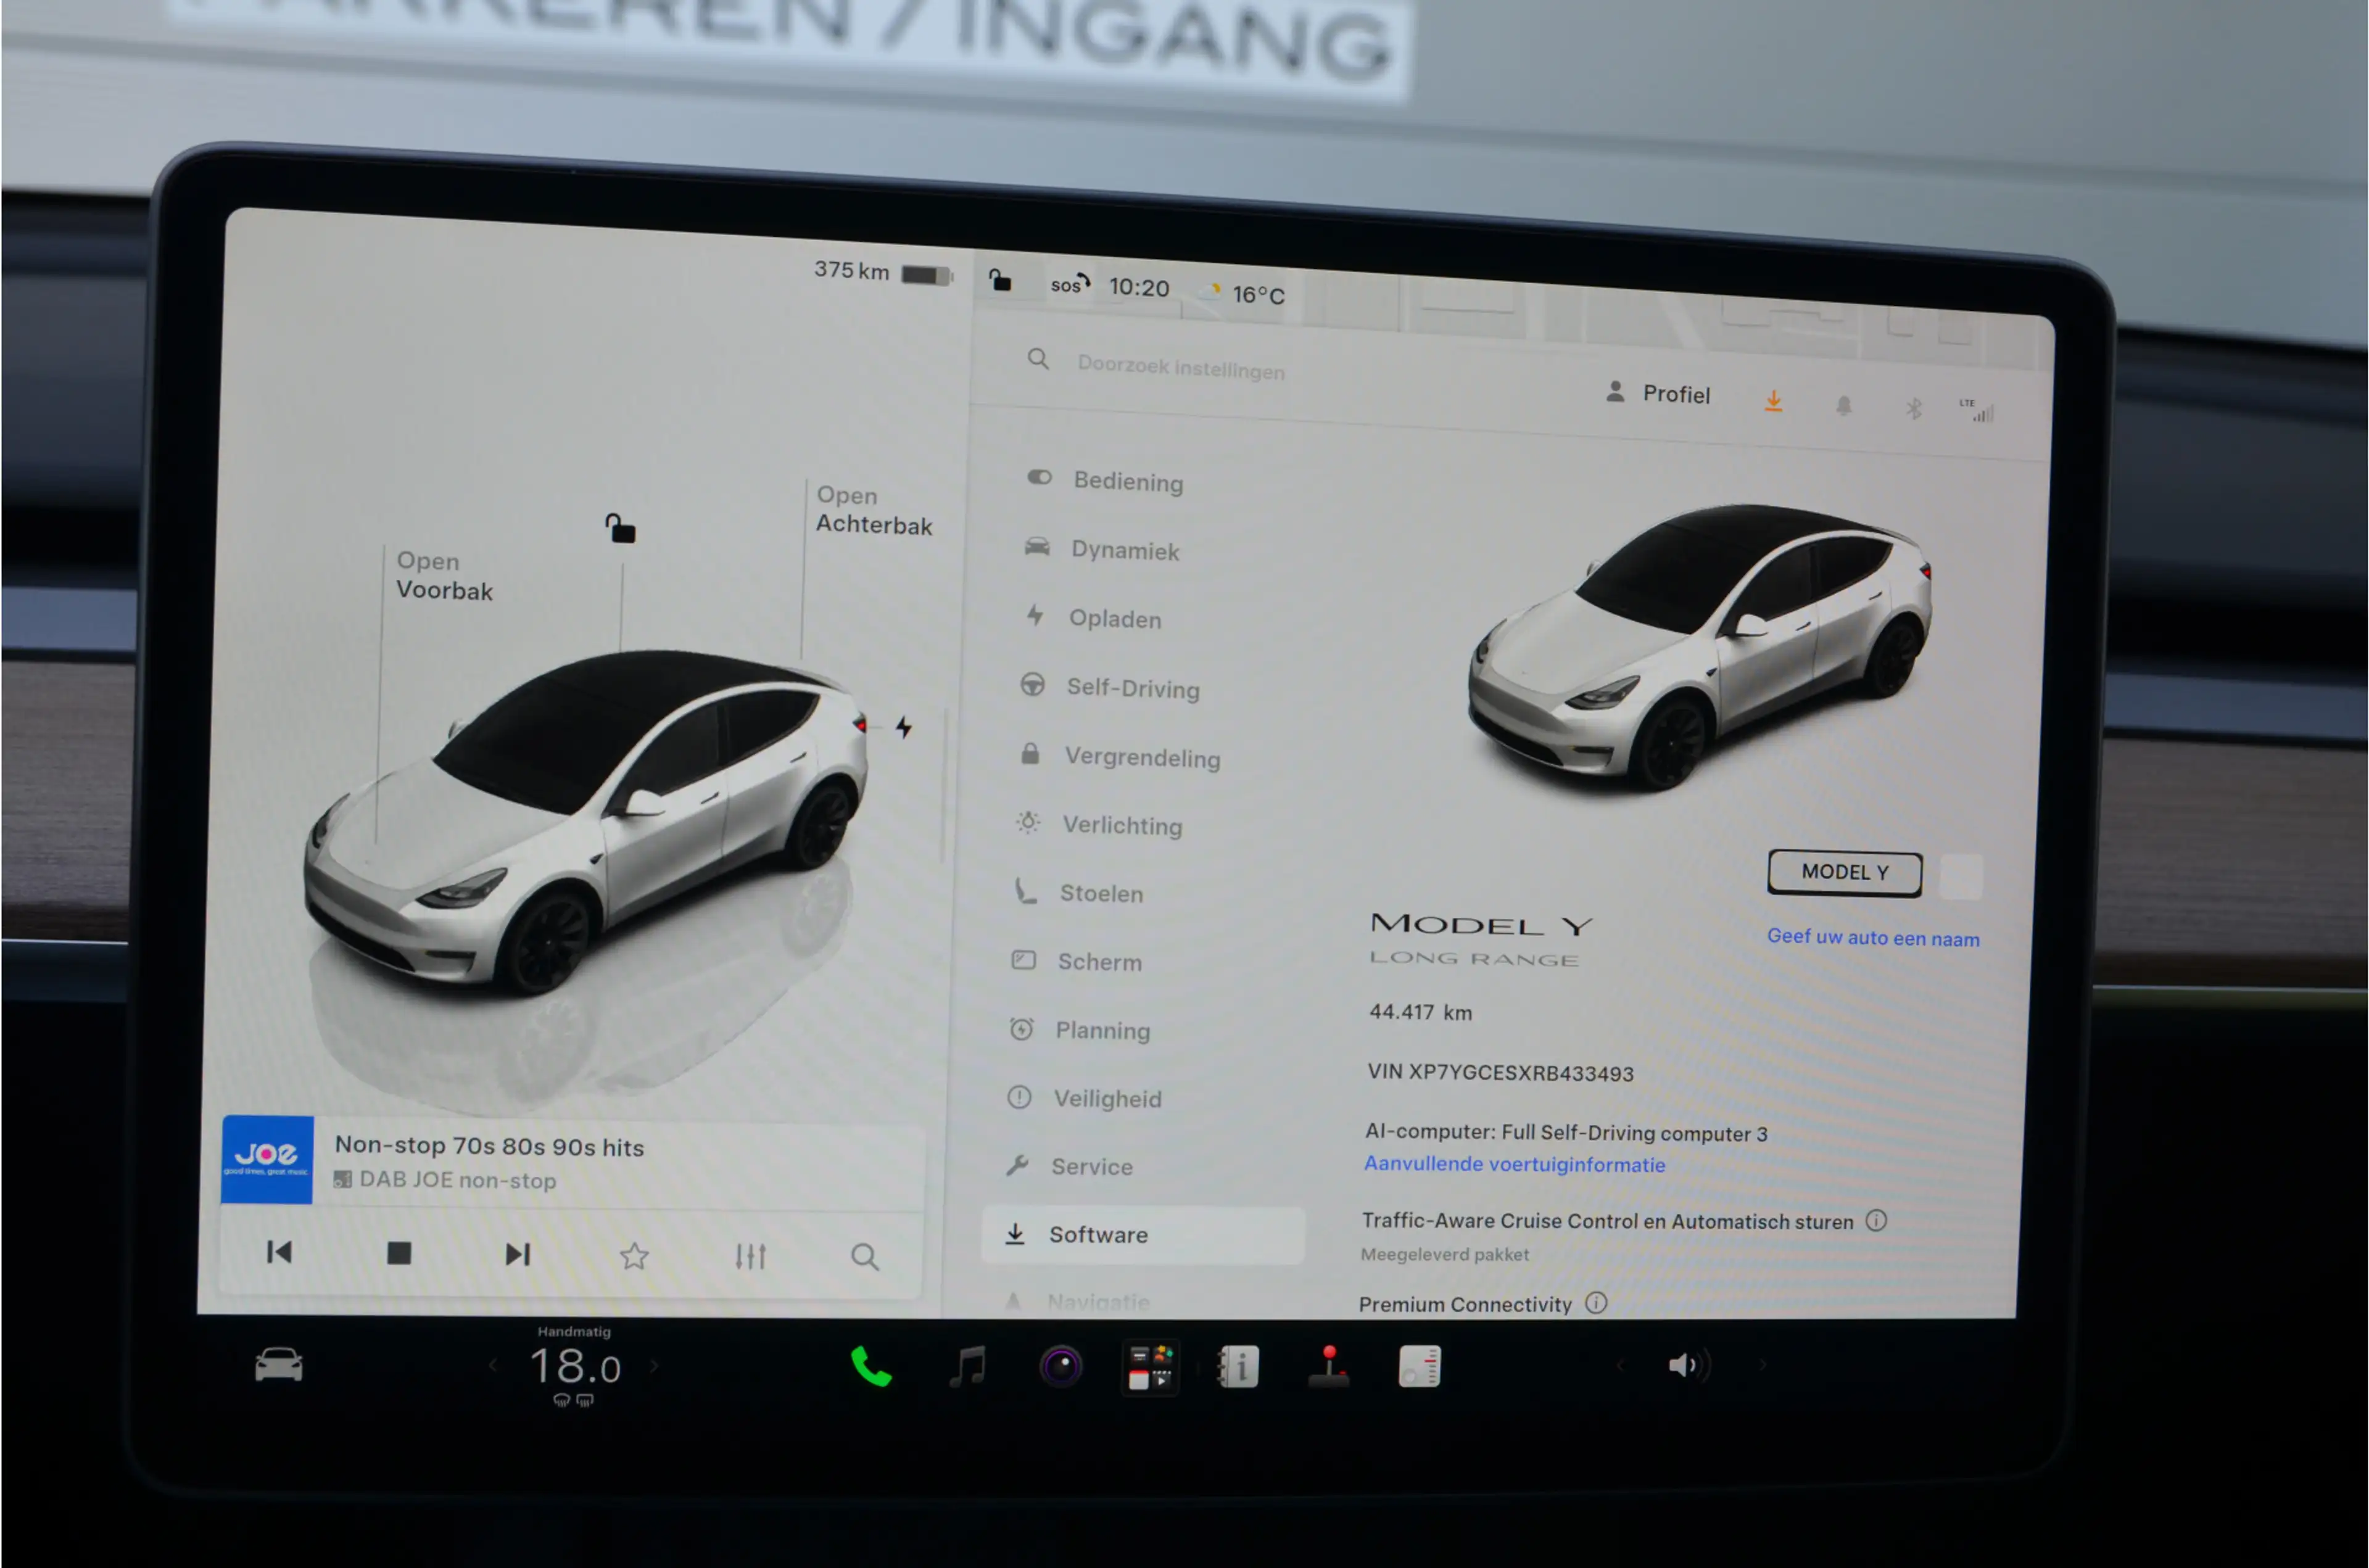Lower volume with left chevron
The height and width of the screenshot is (1568, 2369).
click(1620, 1365)
